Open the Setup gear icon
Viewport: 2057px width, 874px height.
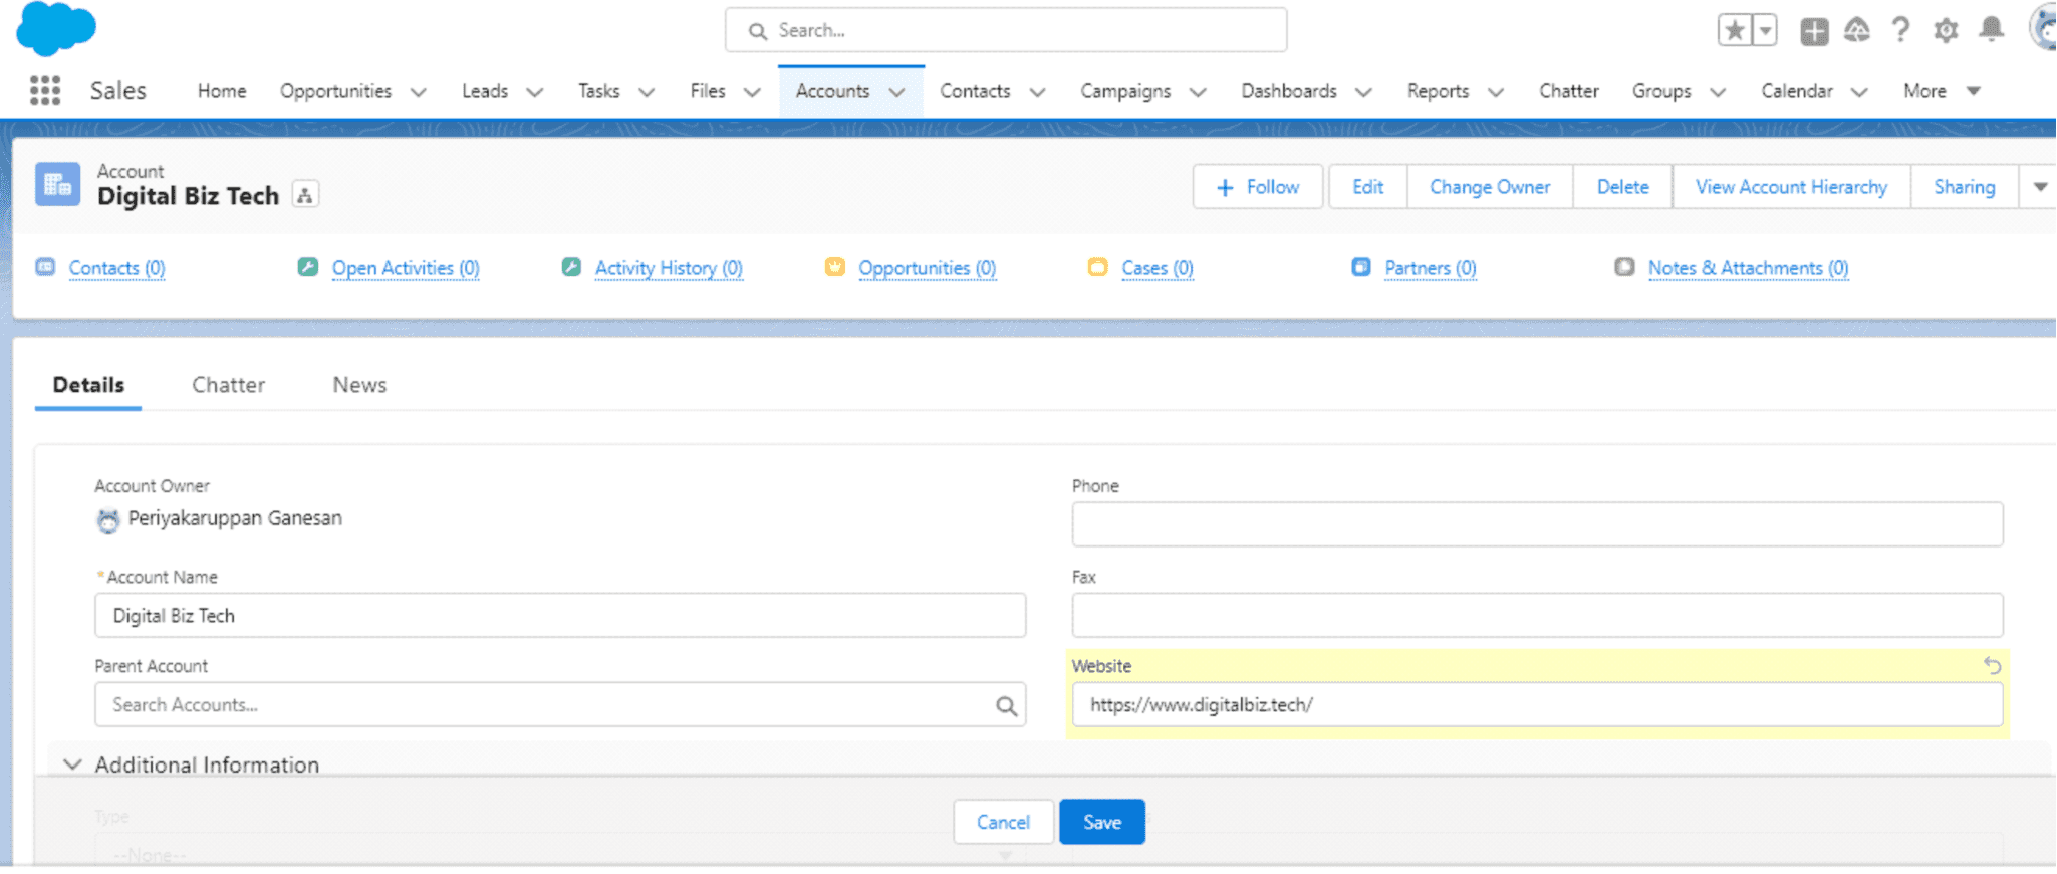[x=1946, y=30]
